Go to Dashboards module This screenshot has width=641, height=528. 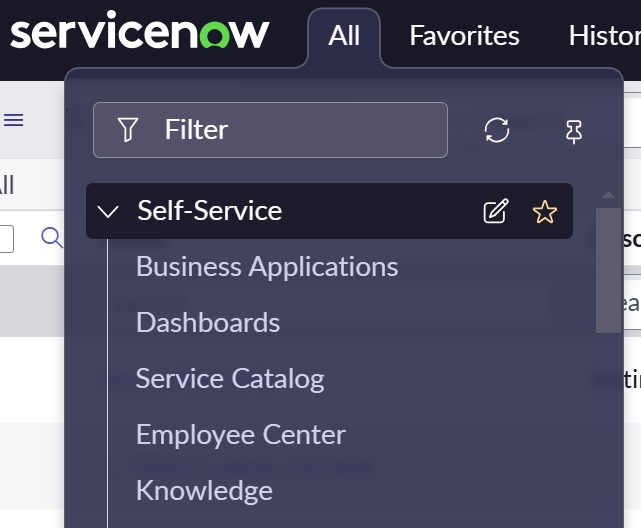coord(208,323)
